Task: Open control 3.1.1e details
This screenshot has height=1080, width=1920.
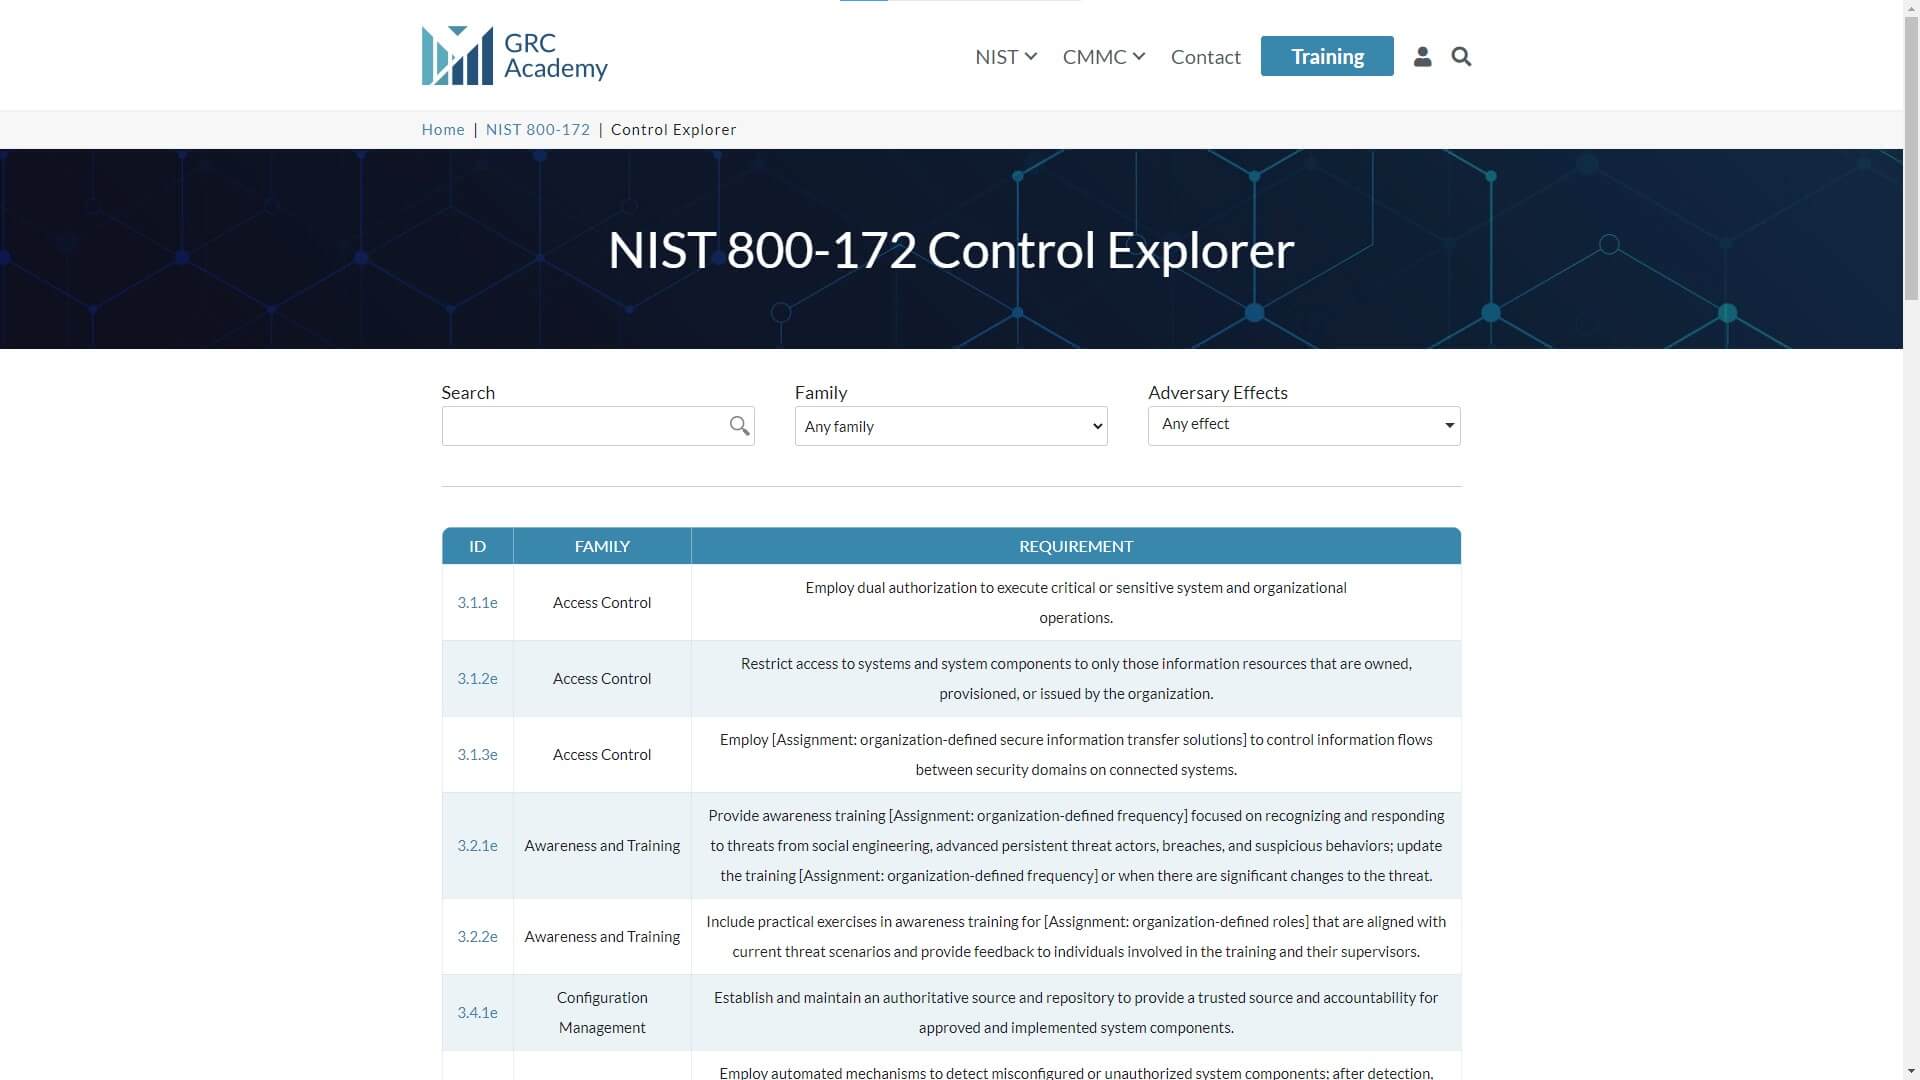Action: [x=477, y=602]
